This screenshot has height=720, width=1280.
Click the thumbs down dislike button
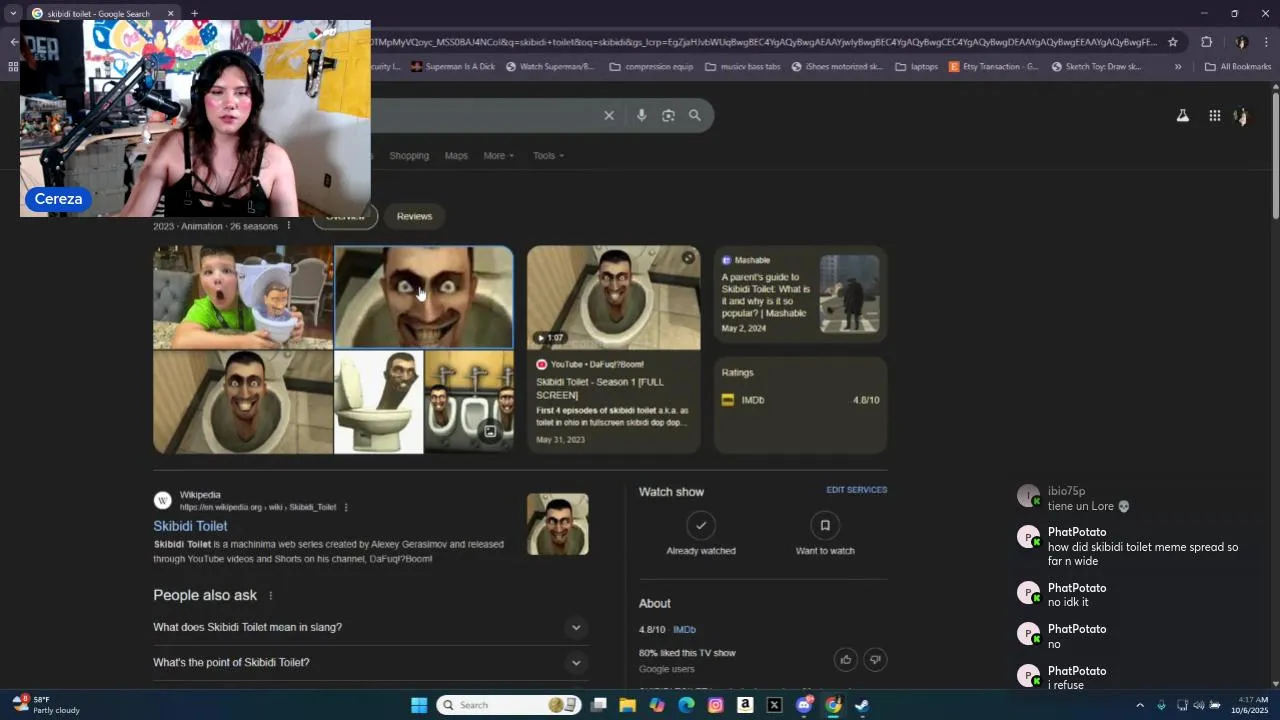[x=875, y=659]
